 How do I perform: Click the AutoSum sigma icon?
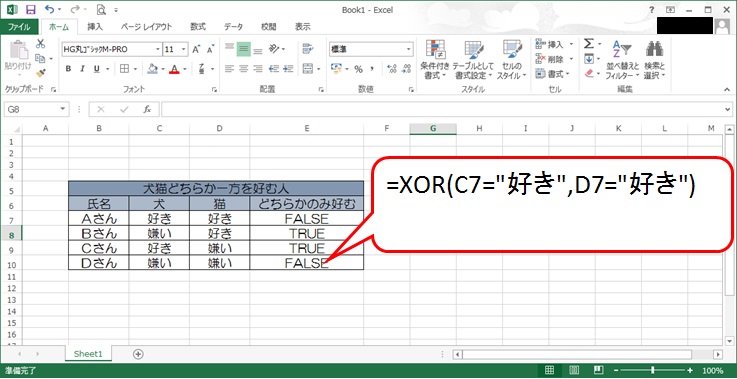click(588, 44)
